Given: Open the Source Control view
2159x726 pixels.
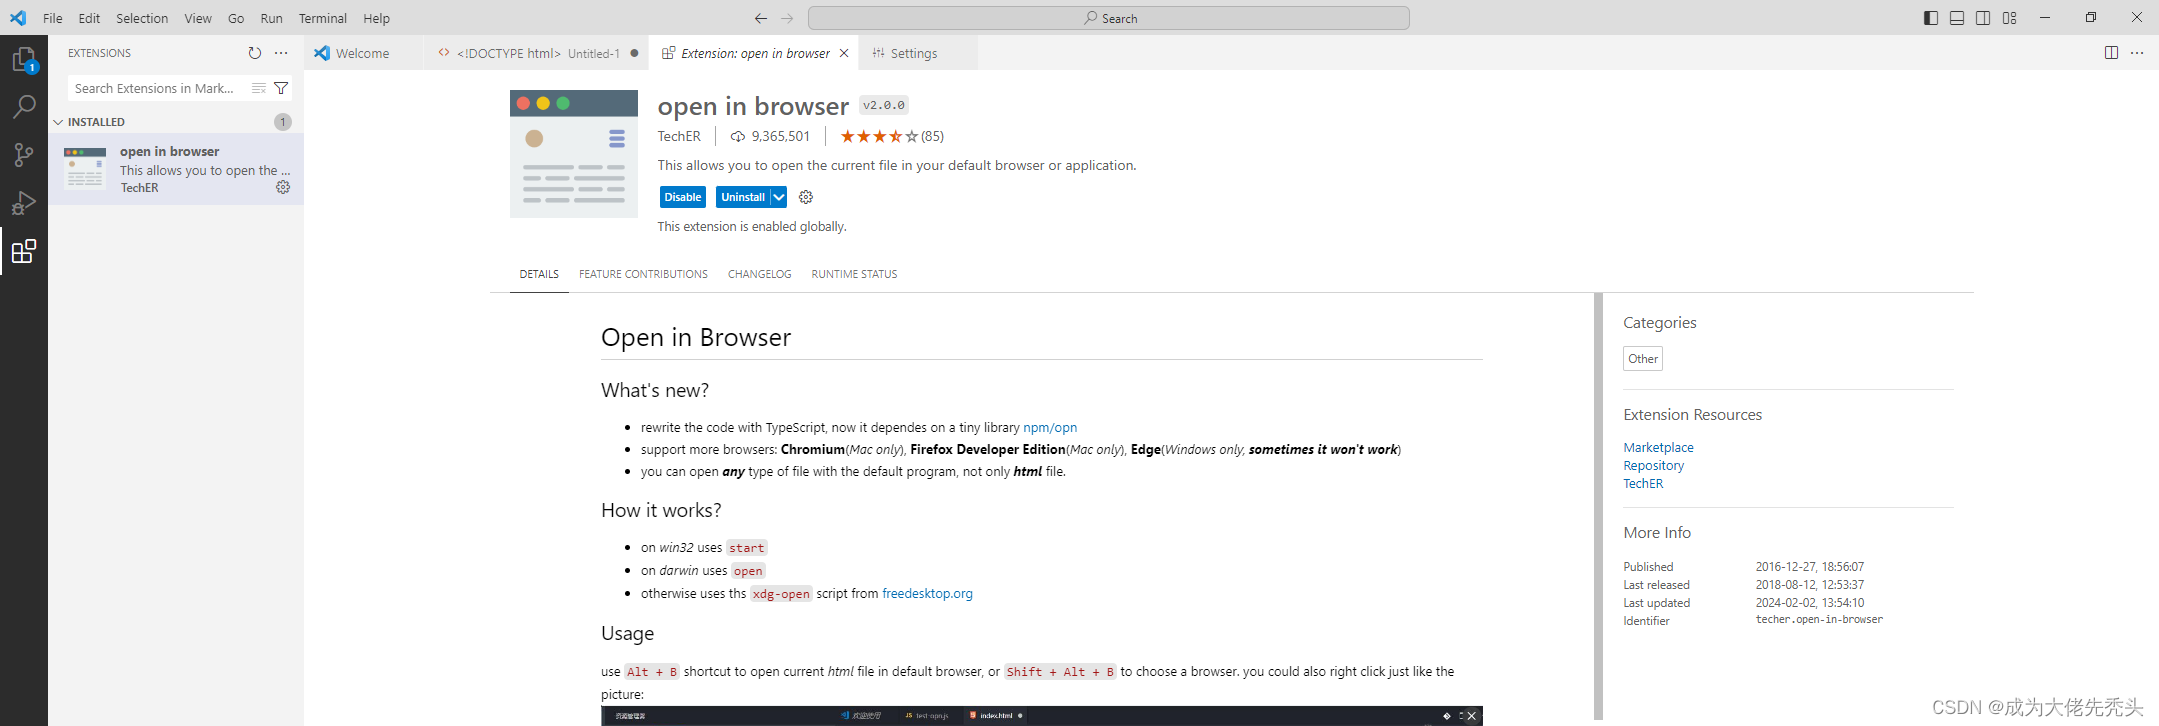Looking at the screenshot, I should point(24,154).
